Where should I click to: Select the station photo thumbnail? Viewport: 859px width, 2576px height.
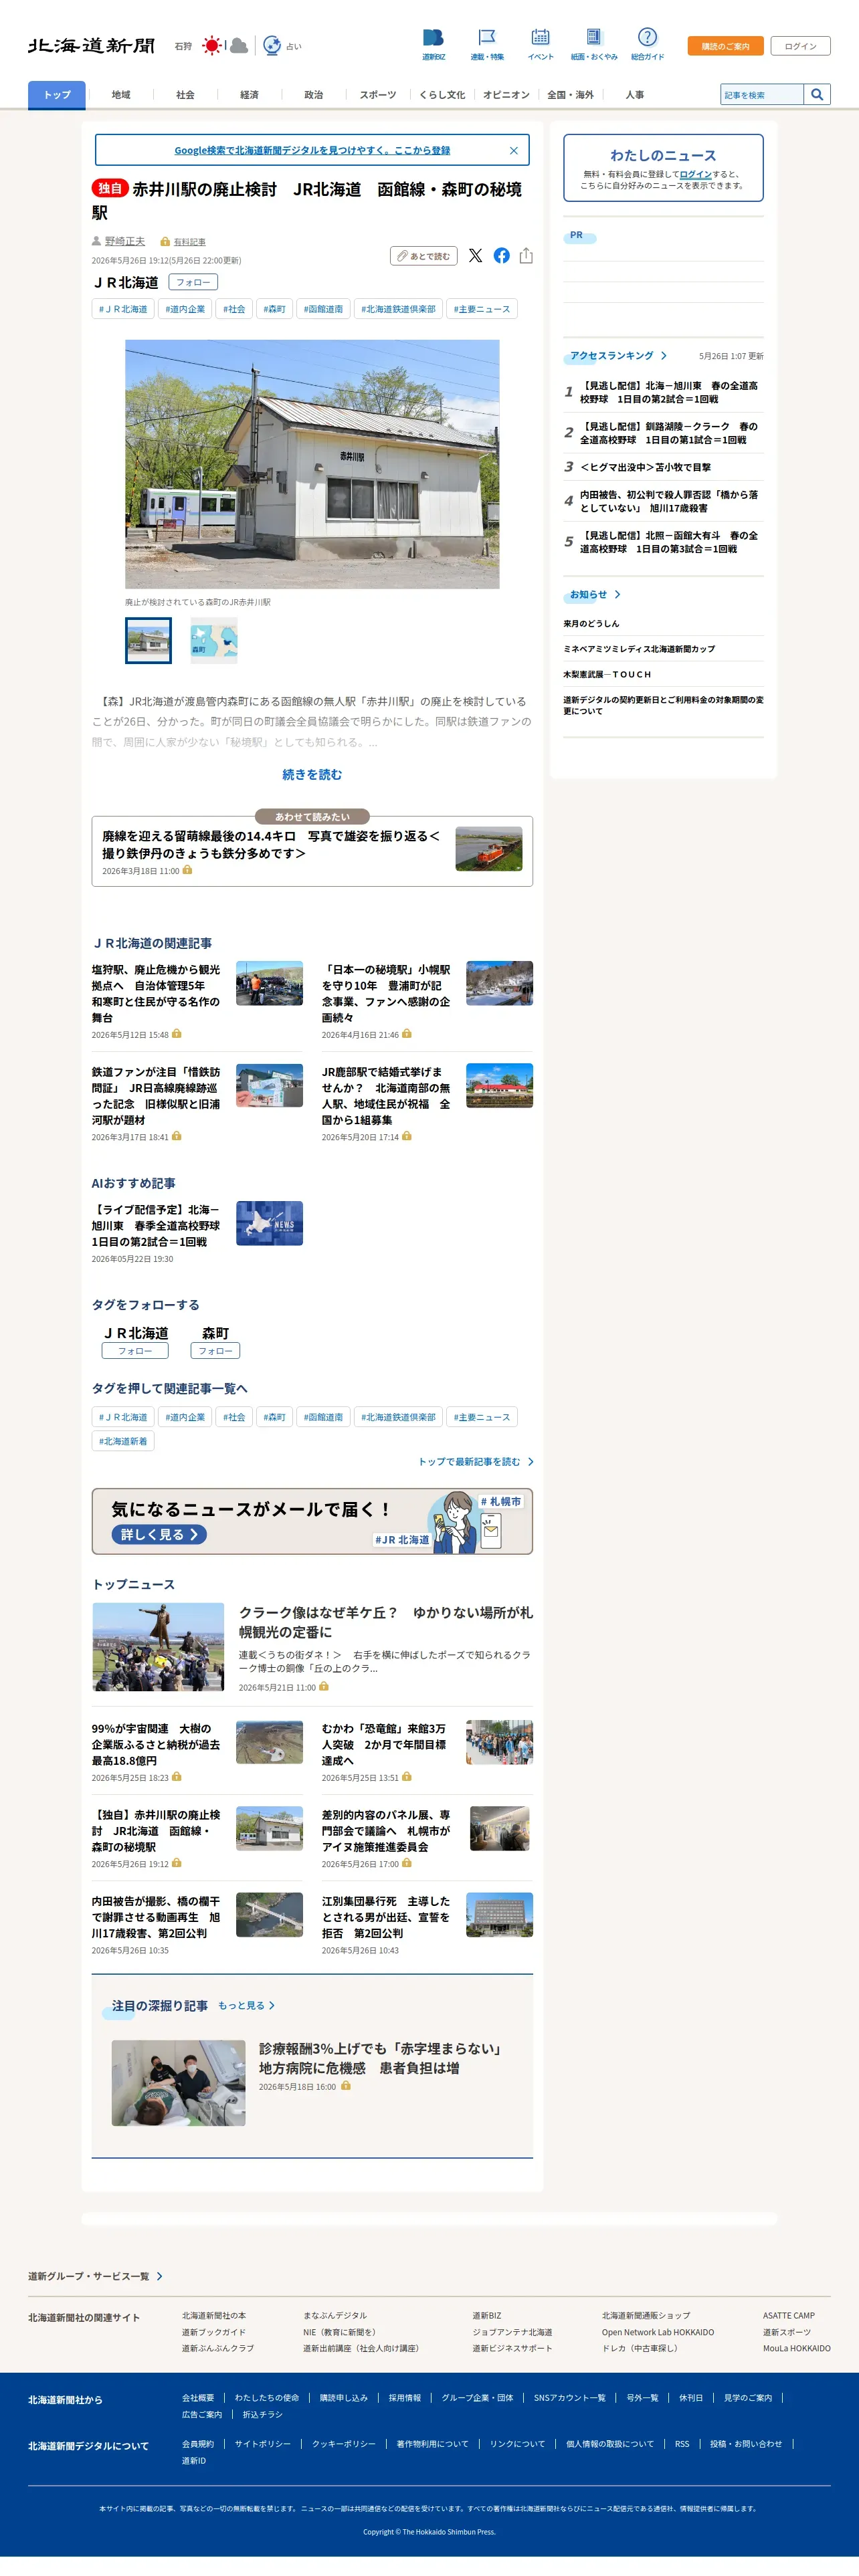(x=148, y=640)
